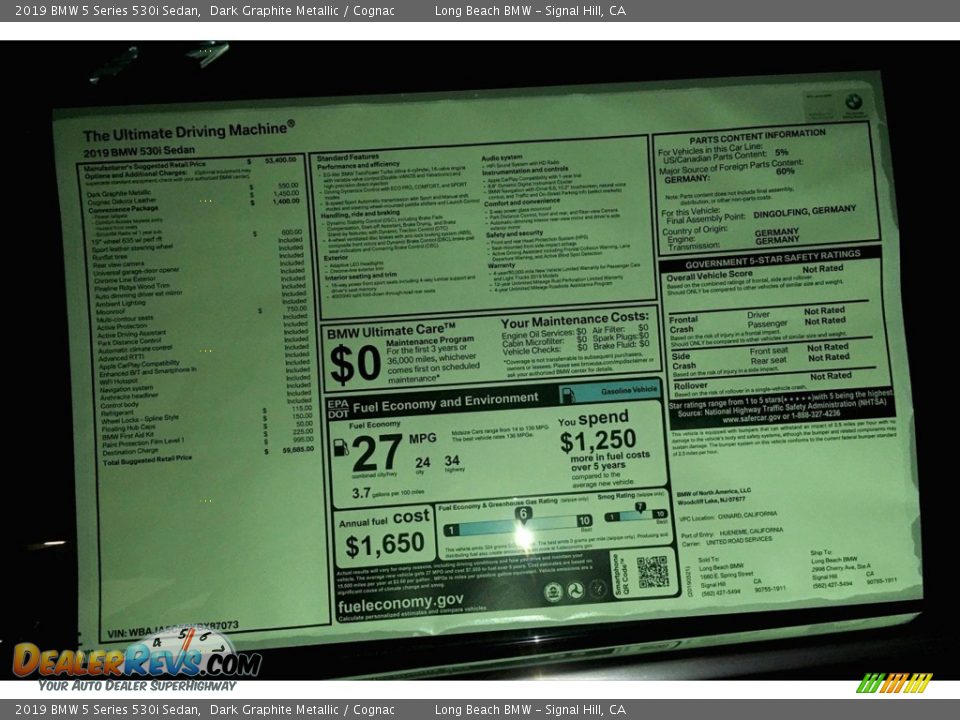
Task: Click the fueleconomy.gov link
Action: tap(400, 603)
